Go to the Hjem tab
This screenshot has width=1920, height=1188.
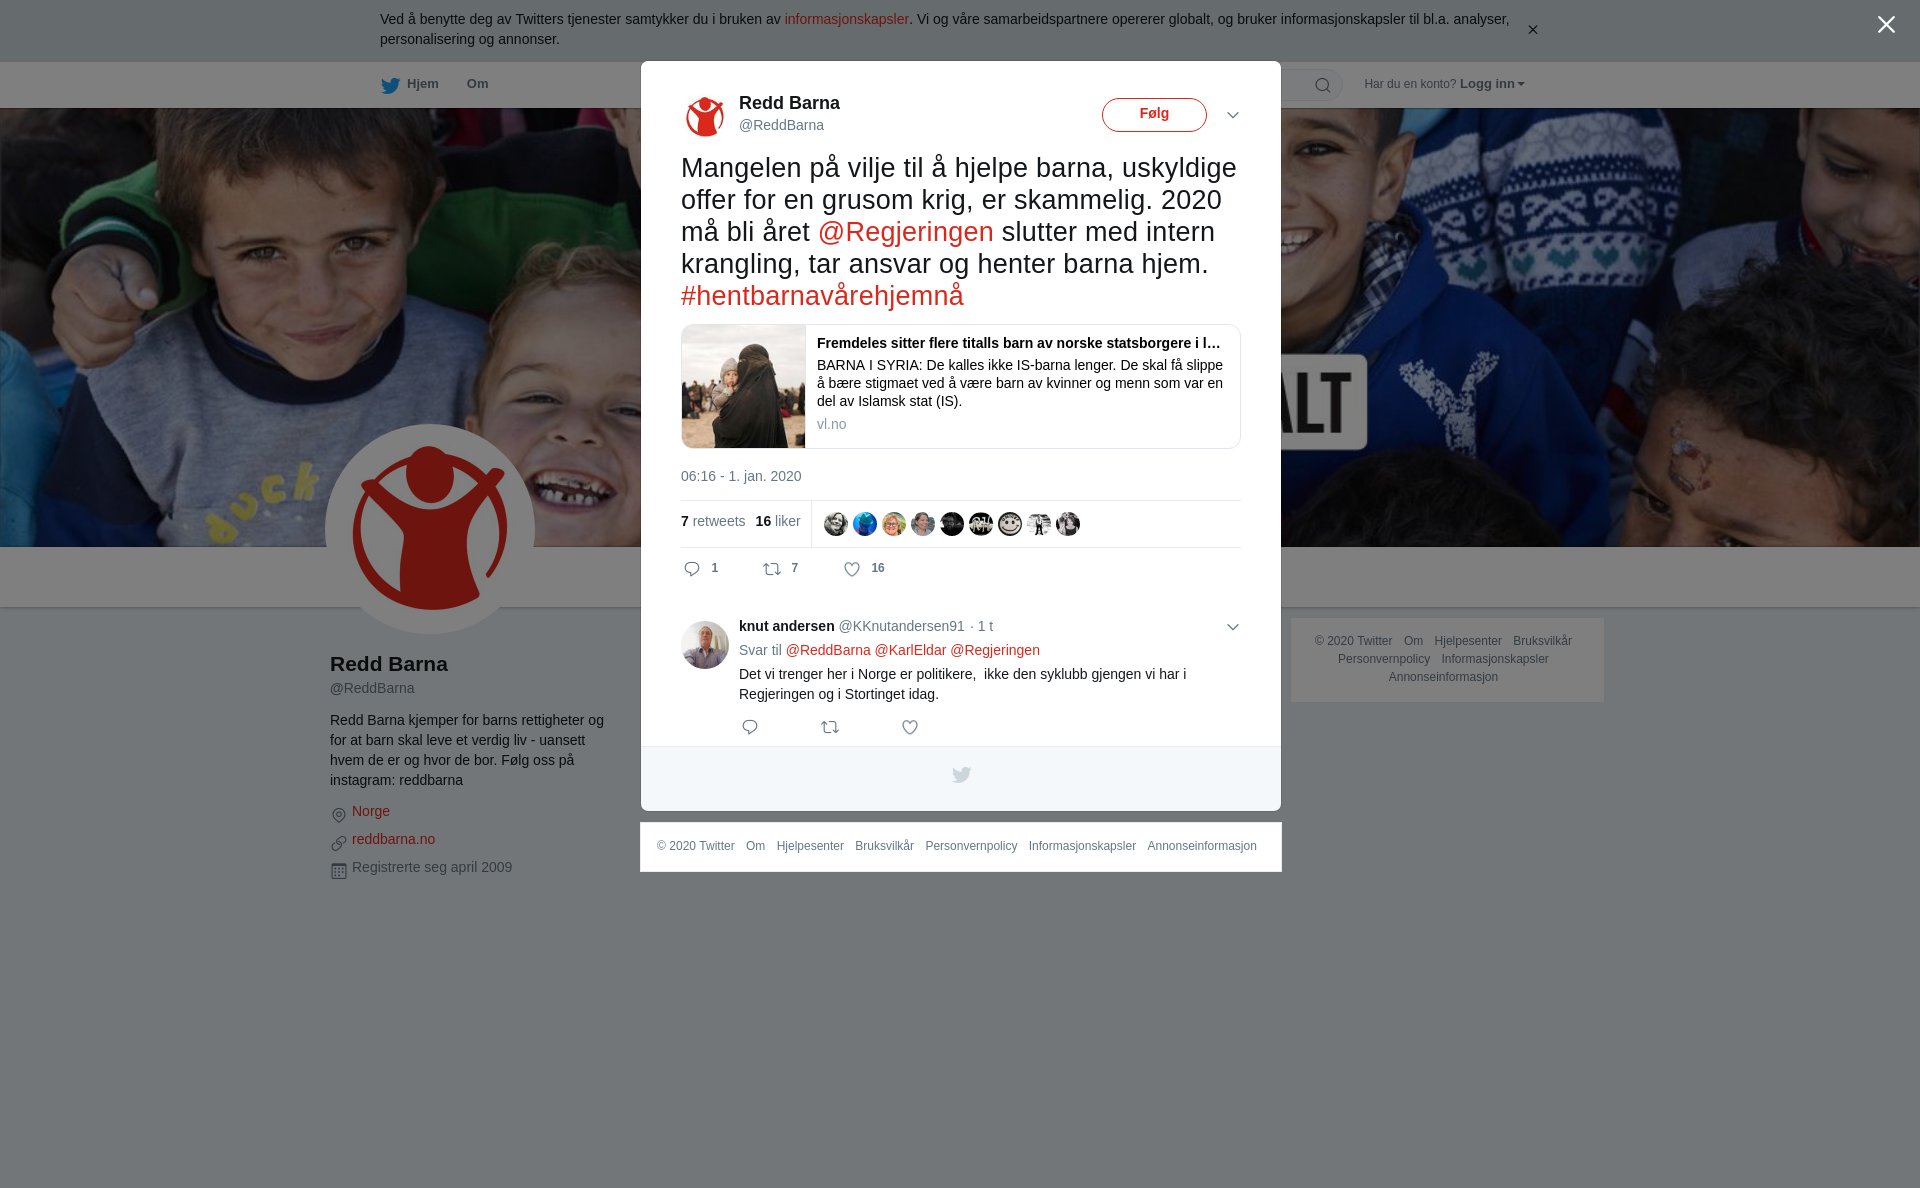(x=410, y=85)
